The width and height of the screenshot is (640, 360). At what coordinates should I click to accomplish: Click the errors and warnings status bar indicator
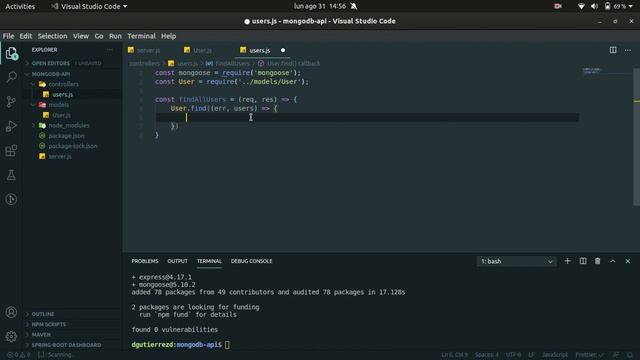19,355
